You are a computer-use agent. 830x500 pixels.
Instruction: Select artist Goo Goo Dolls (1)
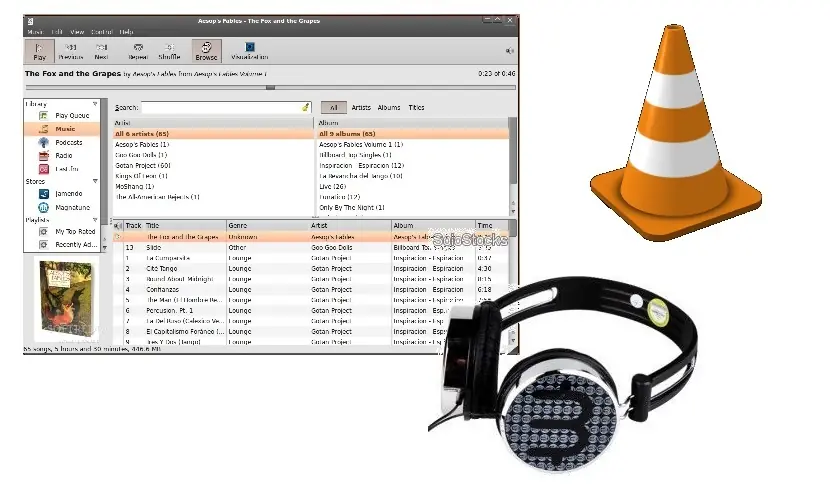click(x=213, y=155)
